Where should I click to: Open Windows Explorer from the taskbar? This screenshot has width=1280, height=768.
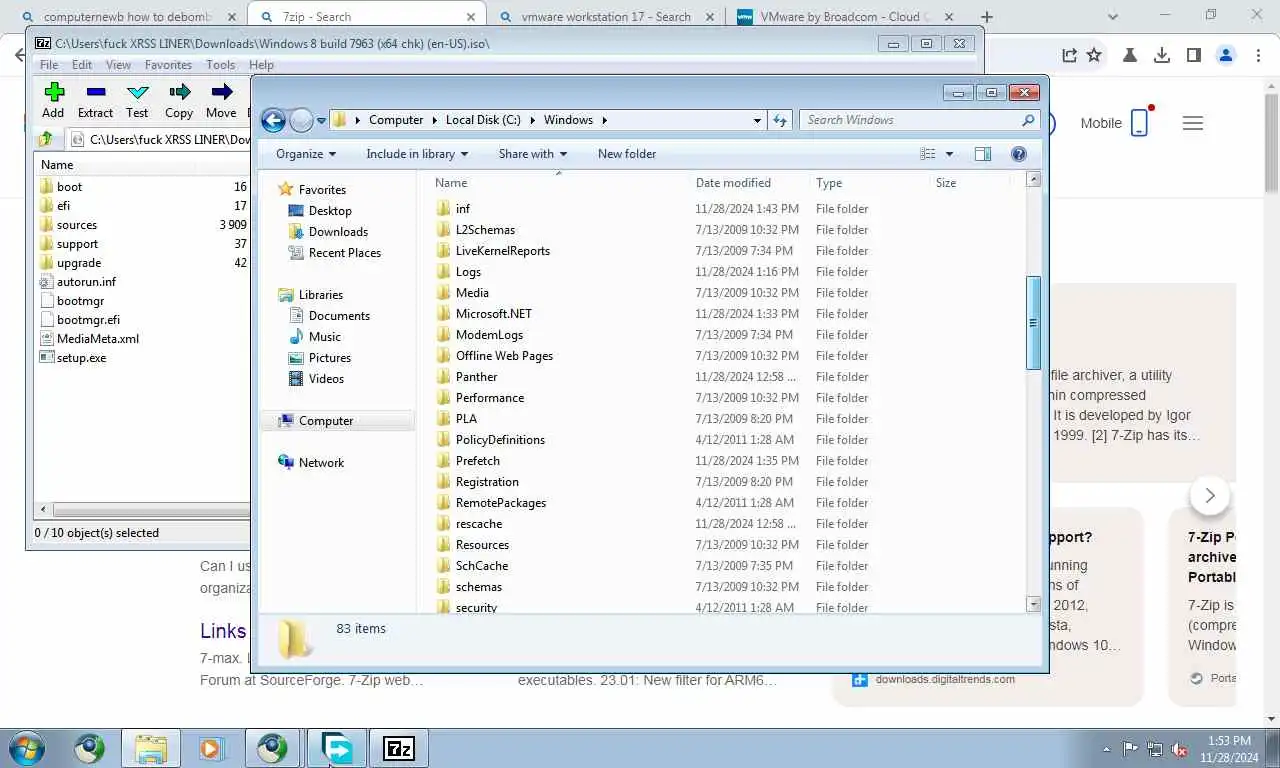[151, 748]
